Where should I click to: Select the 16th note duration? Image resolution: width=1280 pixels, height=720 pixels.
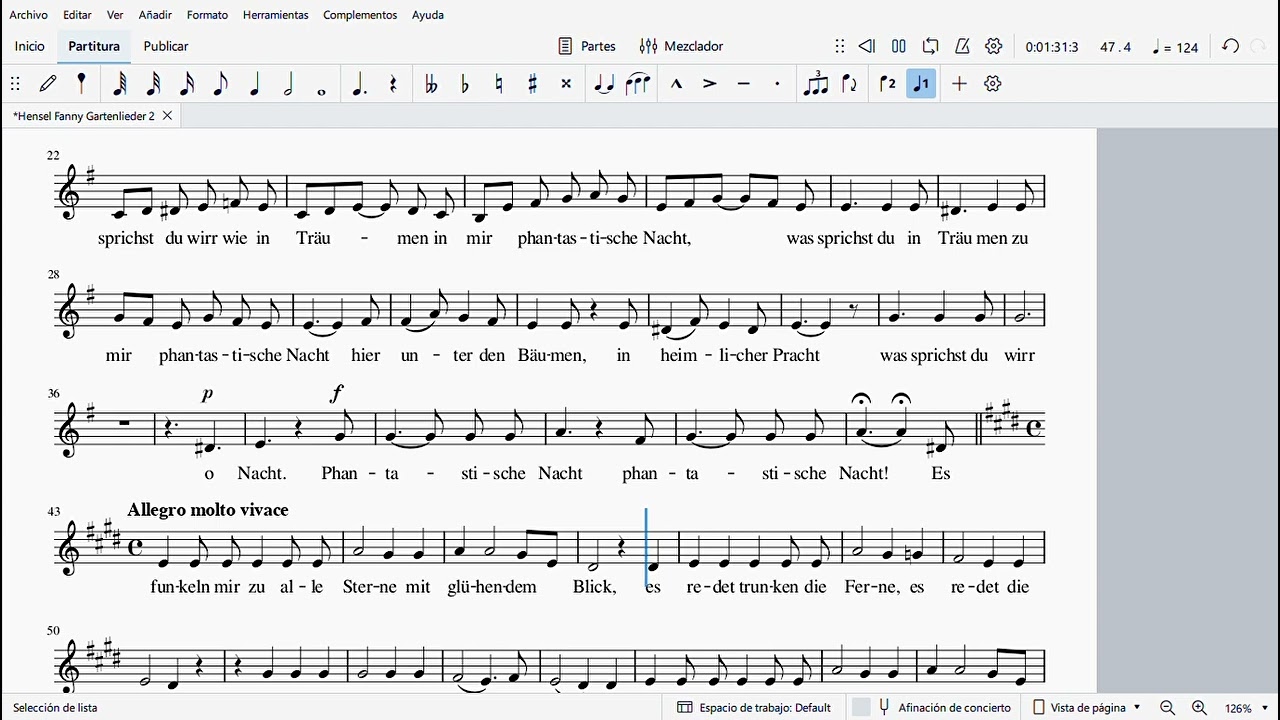click(187, 84)
